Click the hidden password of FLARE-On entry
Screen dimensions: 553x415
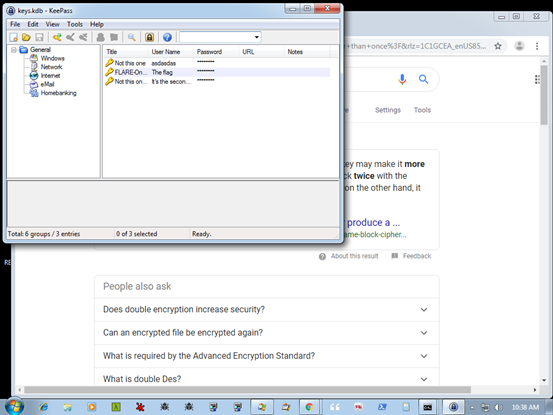coord(206,71)
